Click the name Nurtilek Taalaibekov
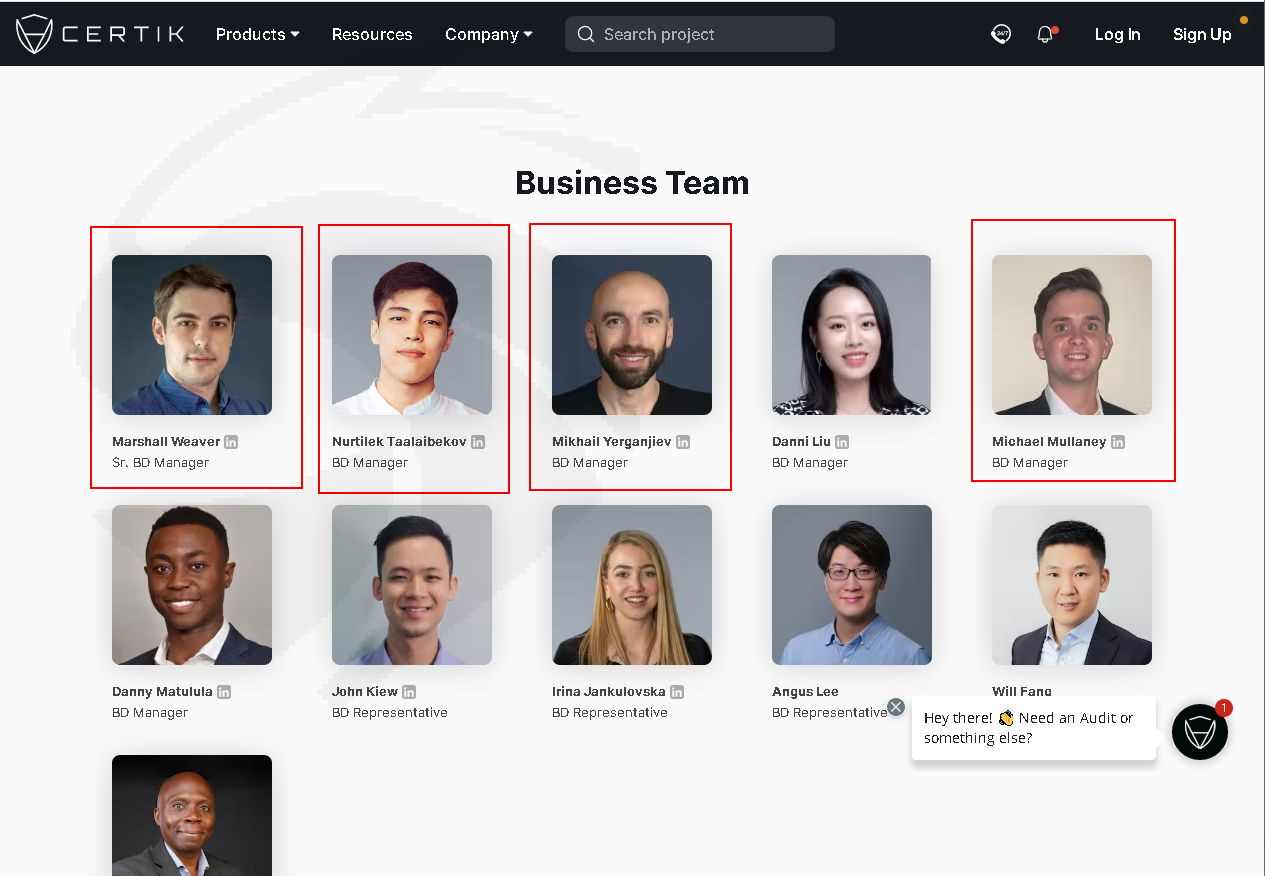1265x876 pixels. 399,441
